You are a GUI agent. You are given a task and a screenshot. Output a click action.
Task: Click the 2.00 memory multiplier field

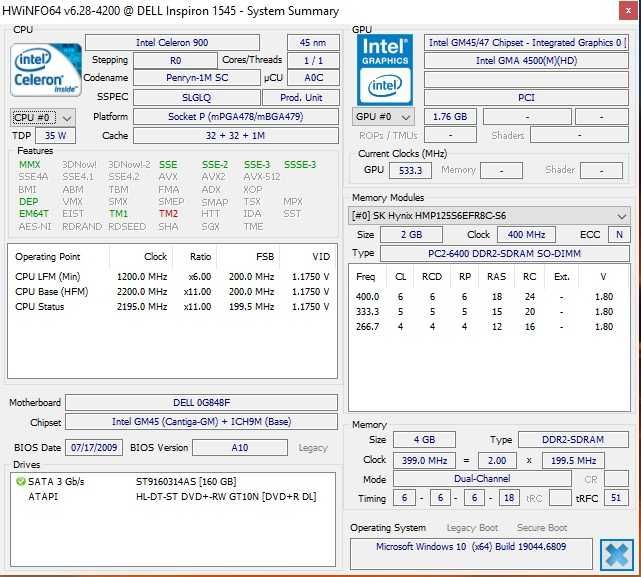coord(497,461)
